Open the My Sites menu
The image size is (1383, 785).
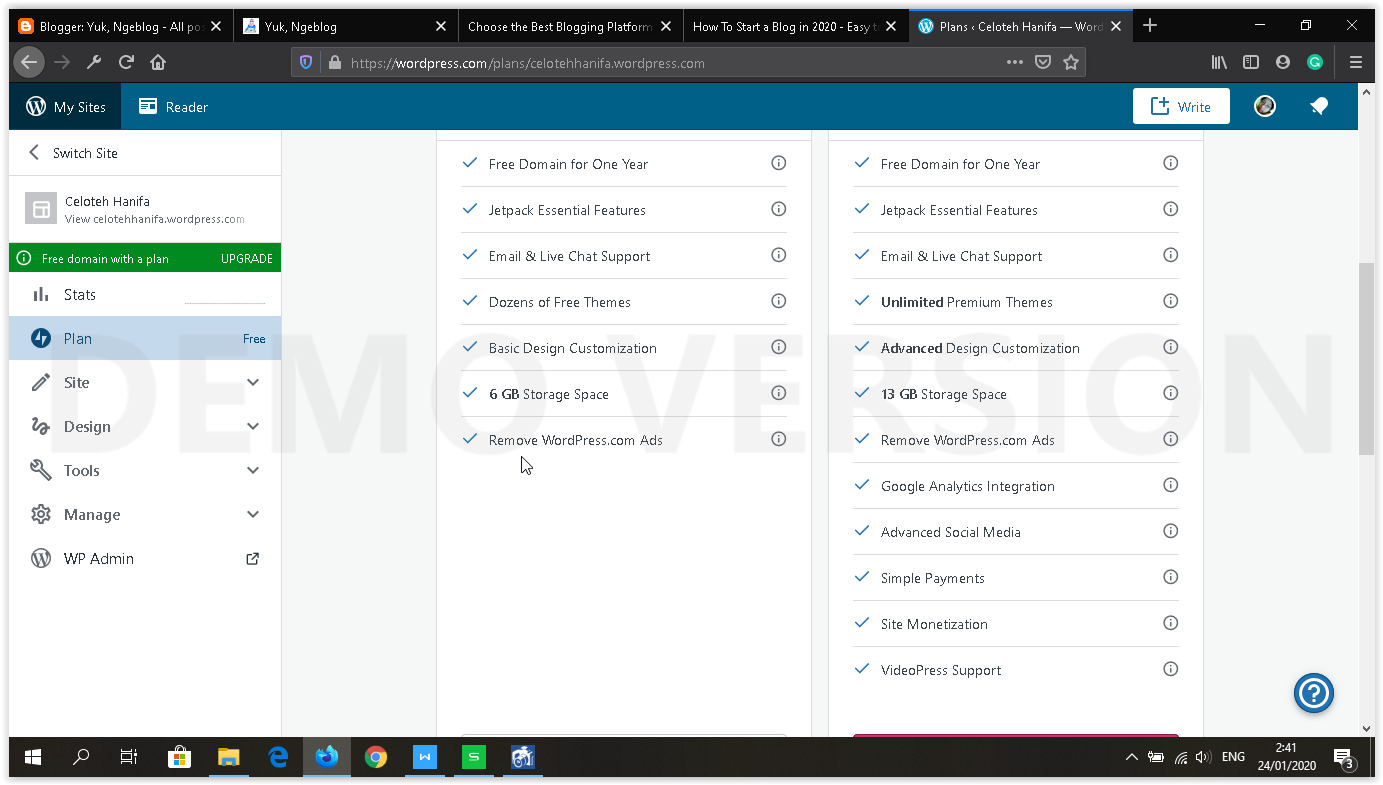66,107
